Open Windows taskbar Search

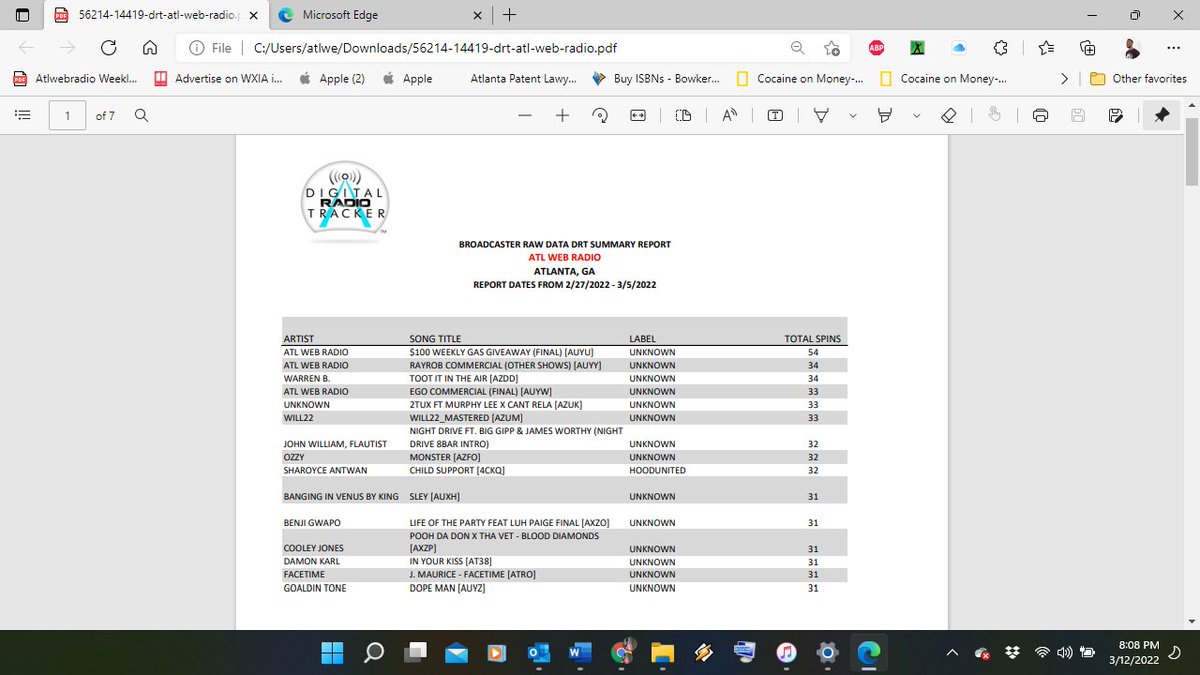pos(373,652)
